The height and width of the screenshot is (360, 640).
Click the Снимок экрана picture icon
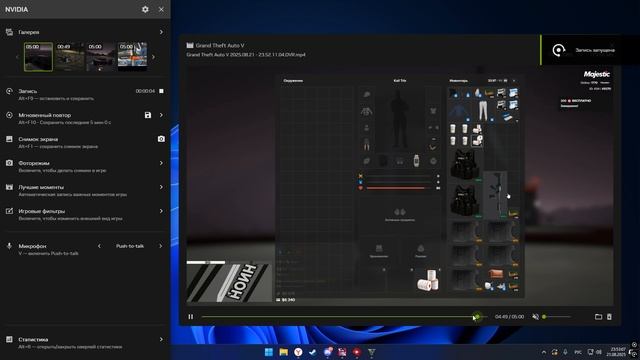click(x=9, y=139)
